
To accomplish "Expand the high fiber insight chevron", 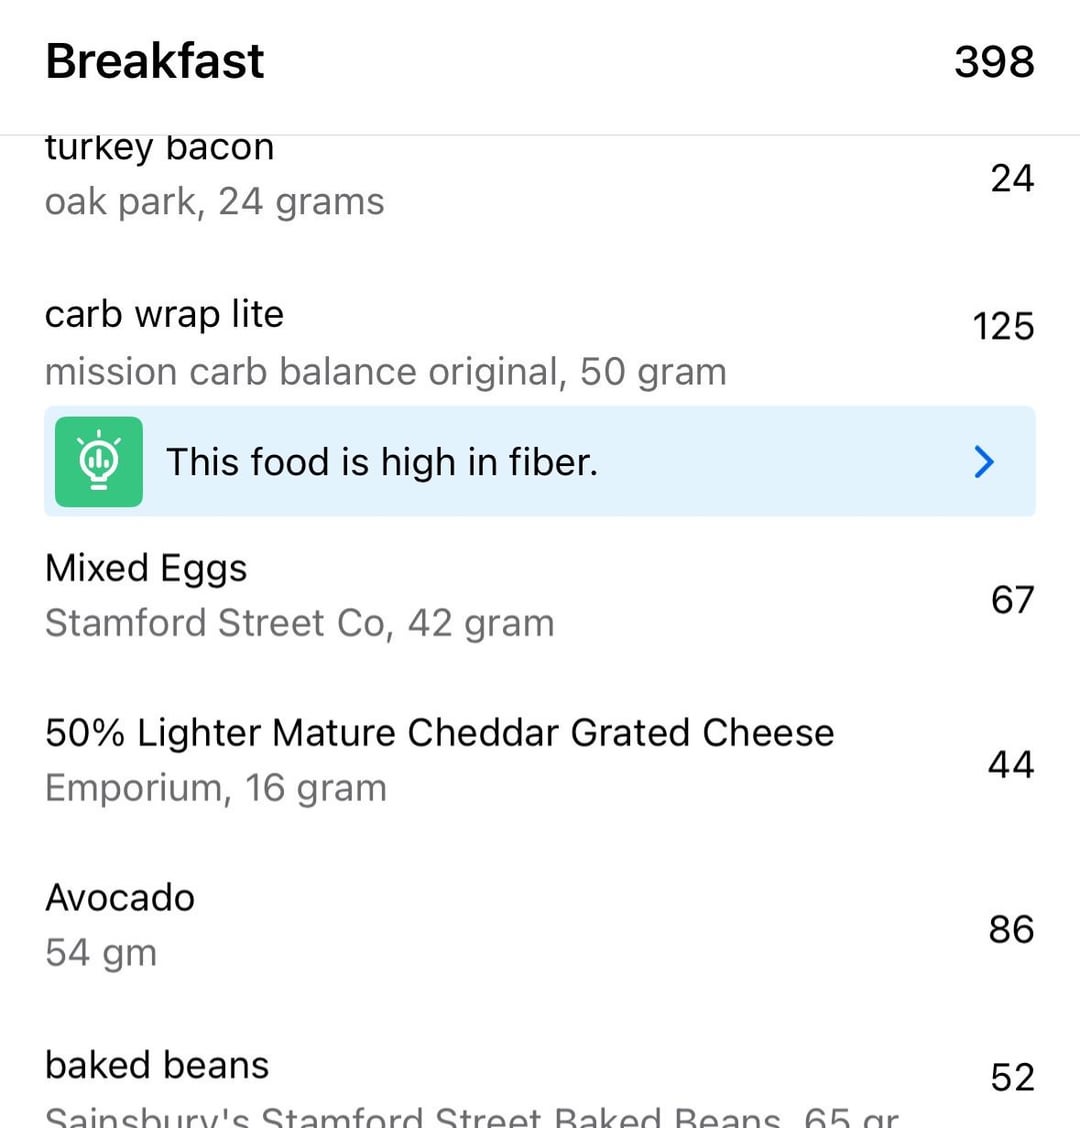I will [984, 462].
